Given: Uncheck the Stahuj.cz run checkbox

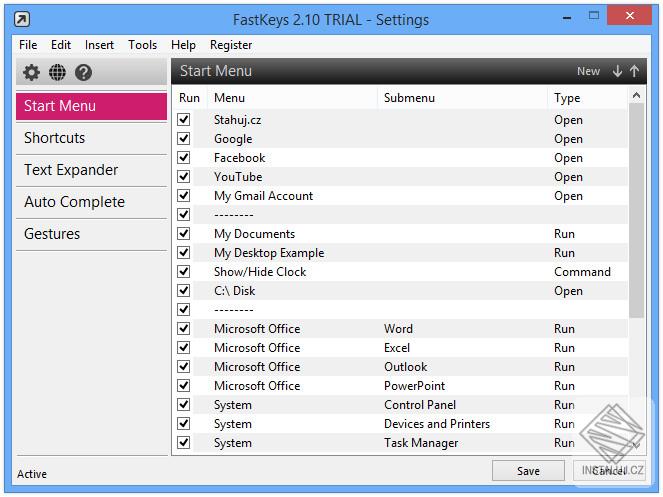Looking at the screenshot, I should (x=184, y=120).
